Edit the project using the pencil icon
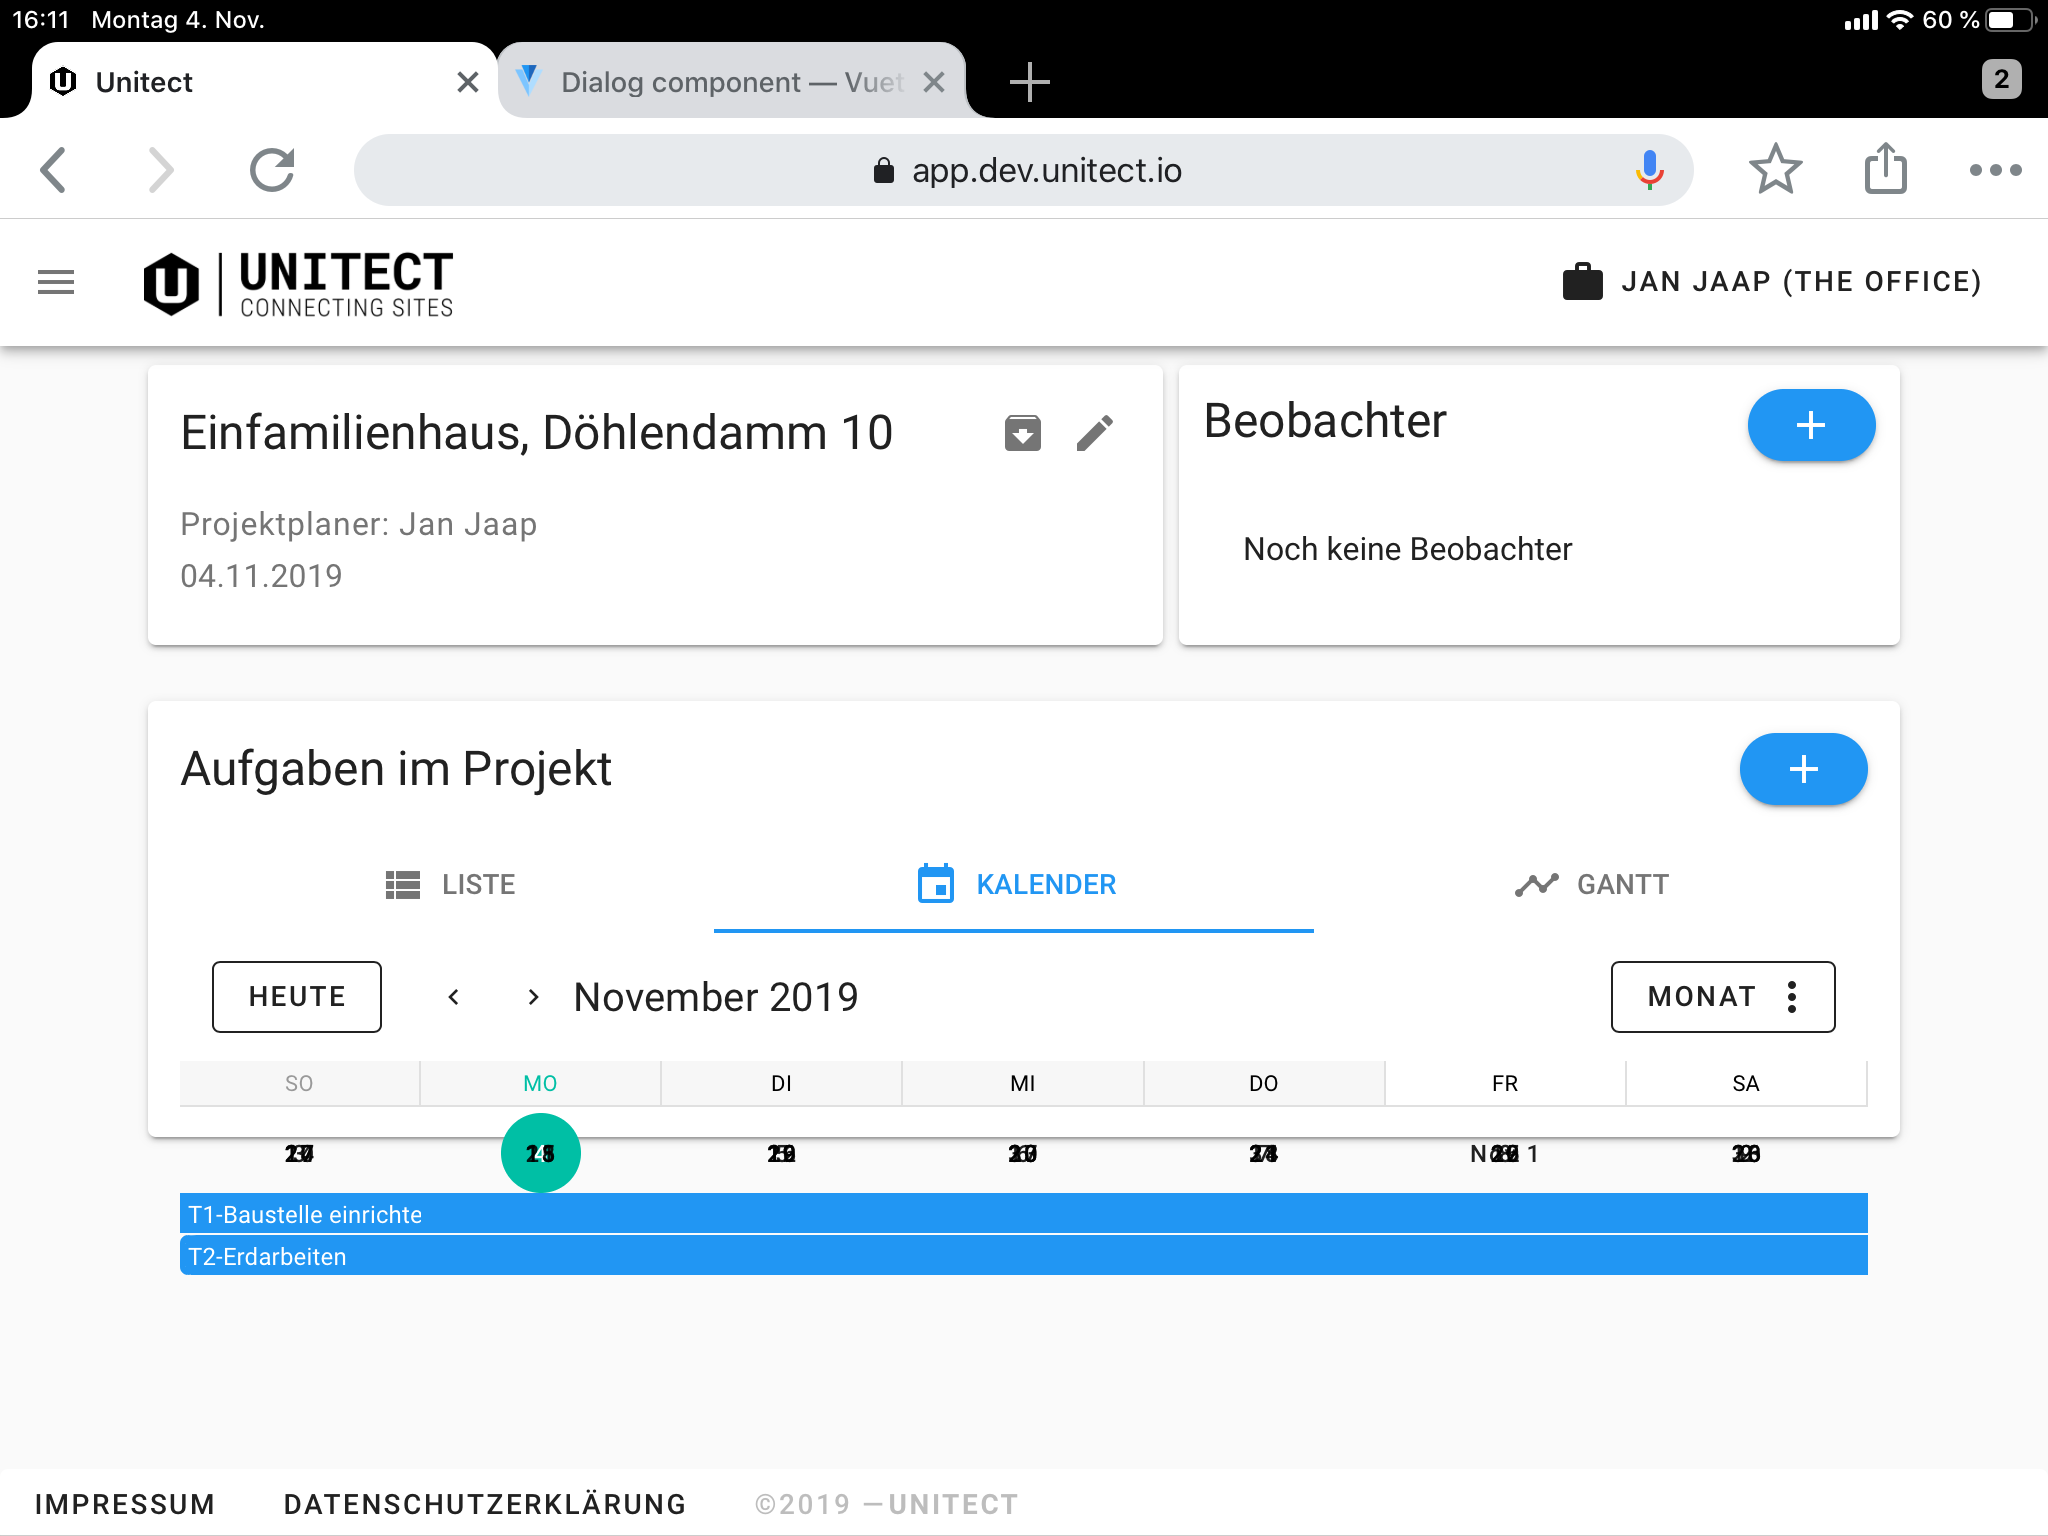This screenshot has height=1536, width=2048. [1096, 432]
